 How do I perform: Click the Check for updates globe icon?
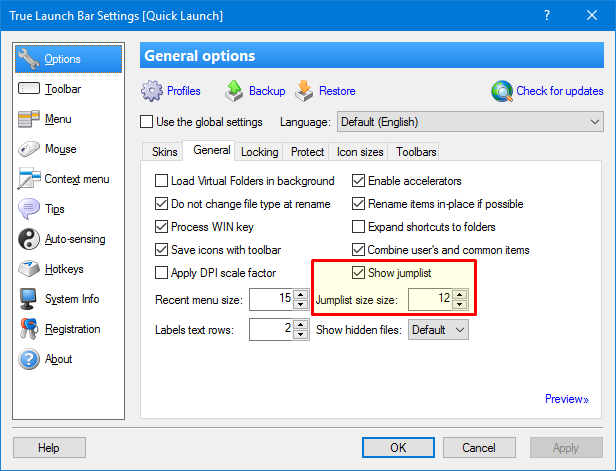click(502, 91)
